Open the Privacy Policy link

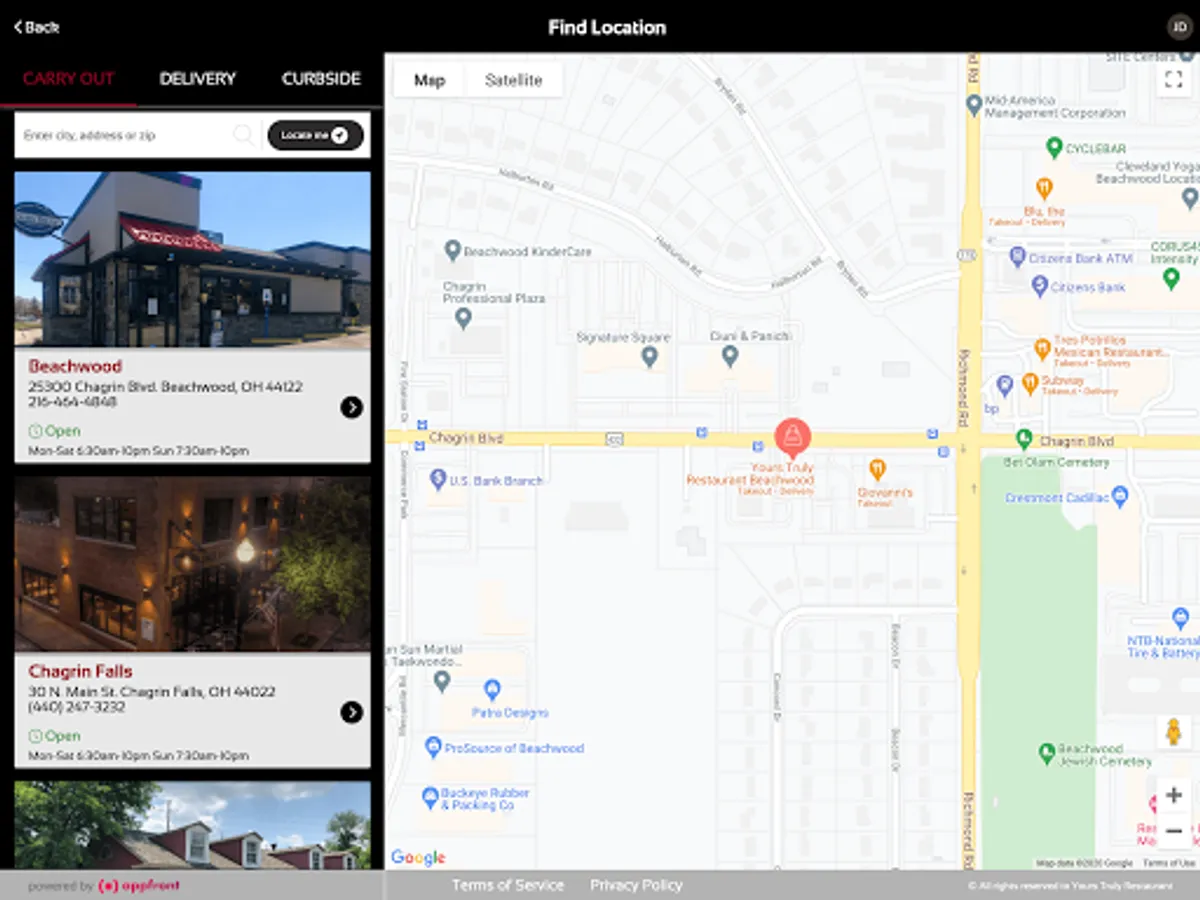click(636, 885)
